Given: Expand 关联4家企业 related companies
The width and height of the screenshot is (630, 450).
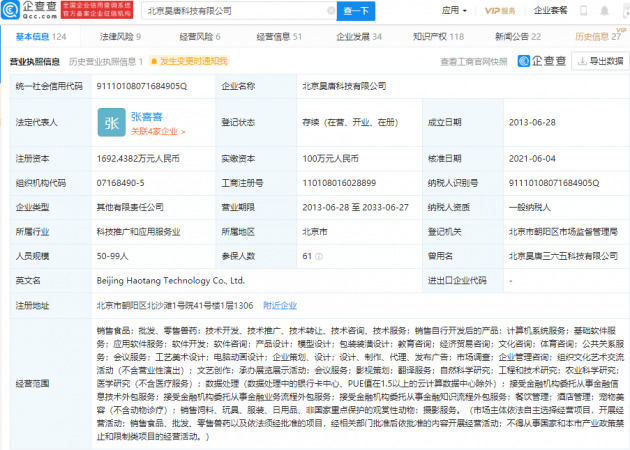Looking at the screenshot, I should point(158,131).
